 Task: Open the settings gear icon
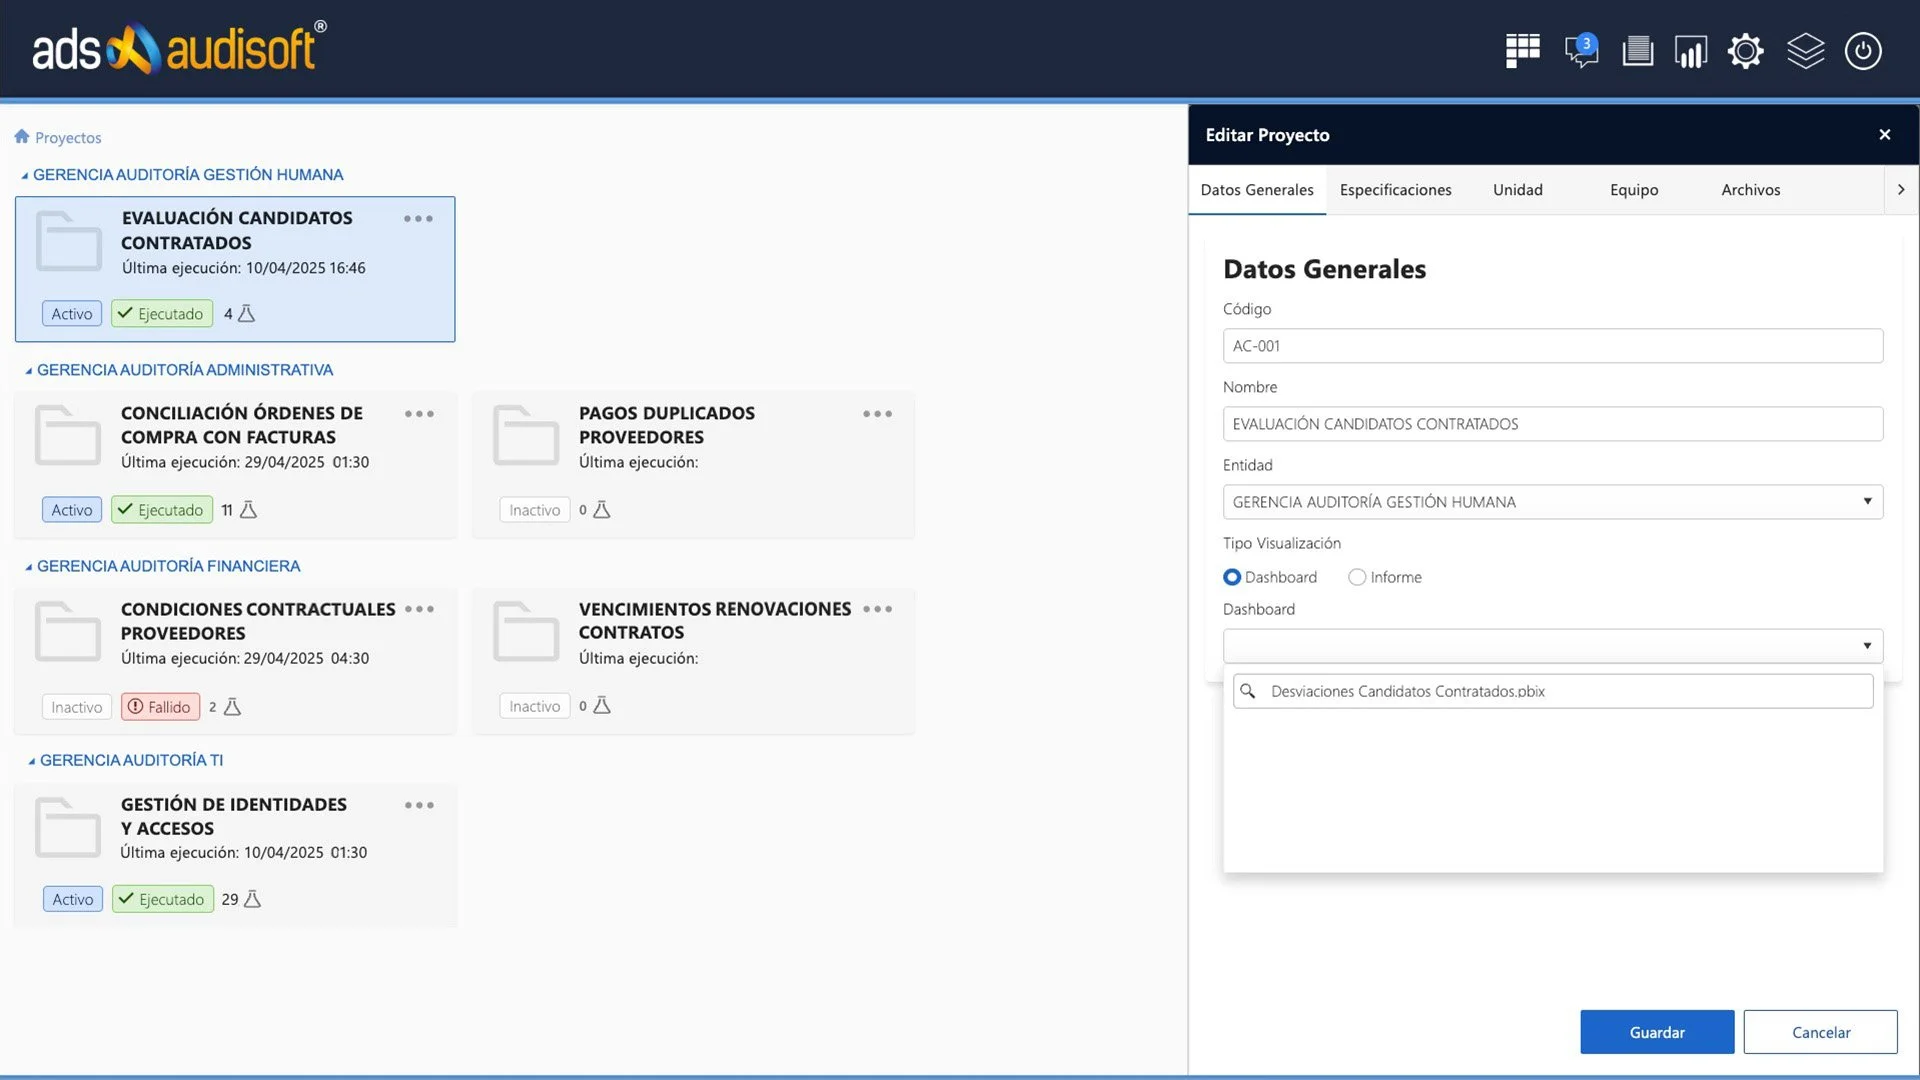pyautogui.click(x=1745, y=50)
